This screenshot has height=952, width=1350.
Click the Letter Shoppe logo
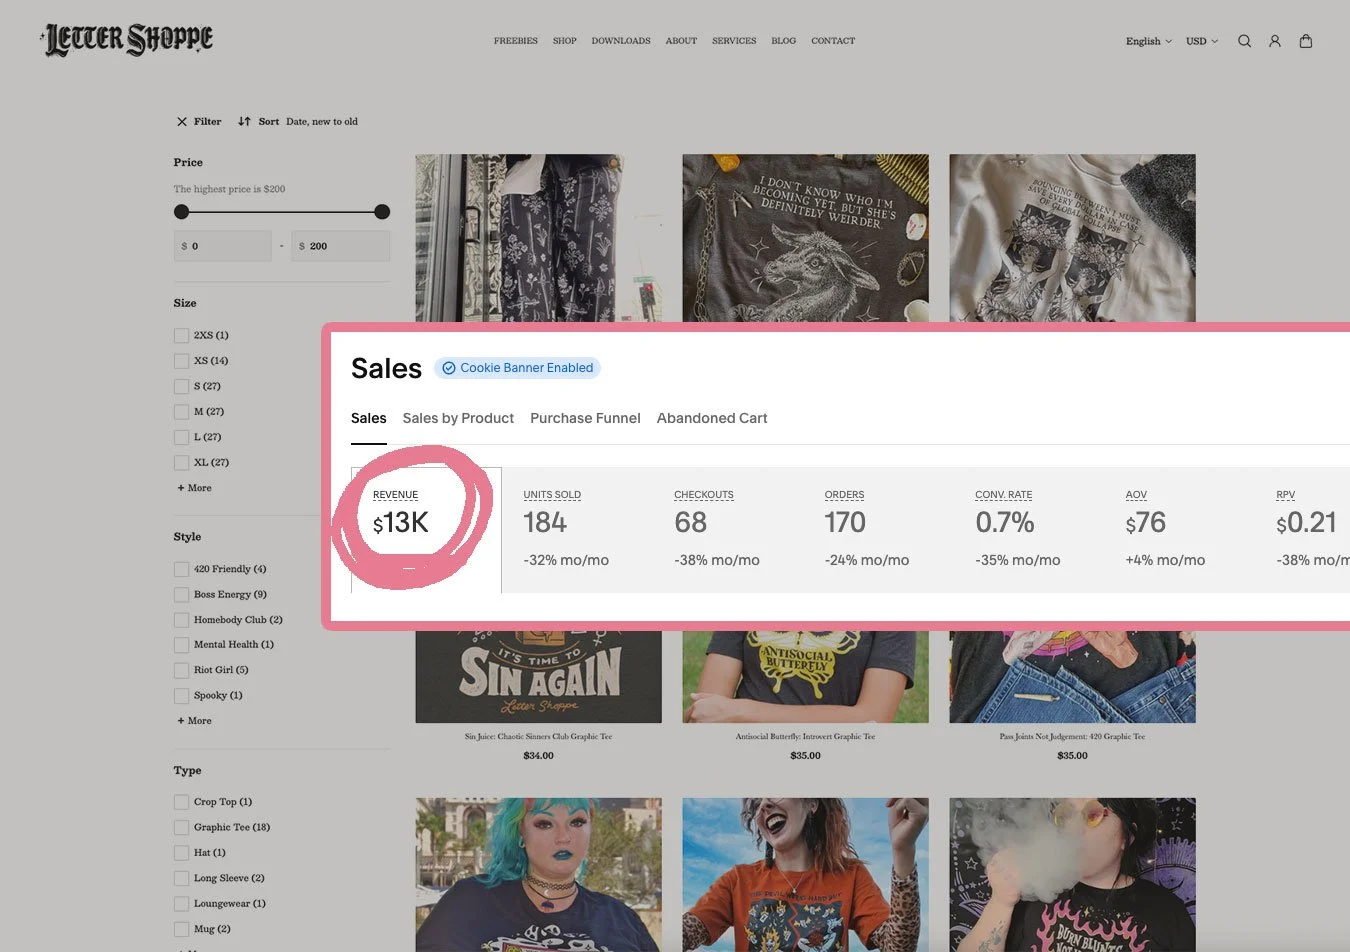(x=128, y=40)
